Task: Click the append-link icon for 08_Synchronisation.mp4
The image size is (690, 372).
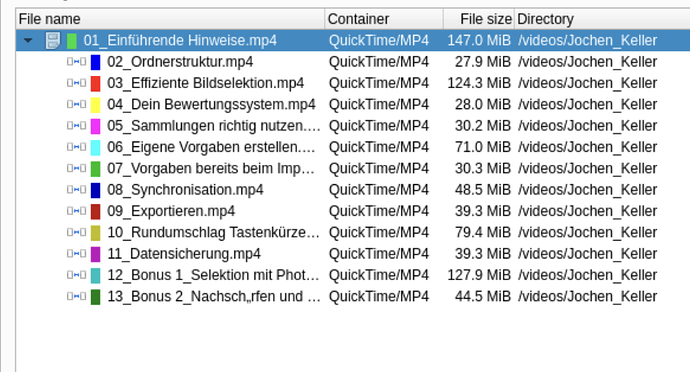Action: (77, 190)
